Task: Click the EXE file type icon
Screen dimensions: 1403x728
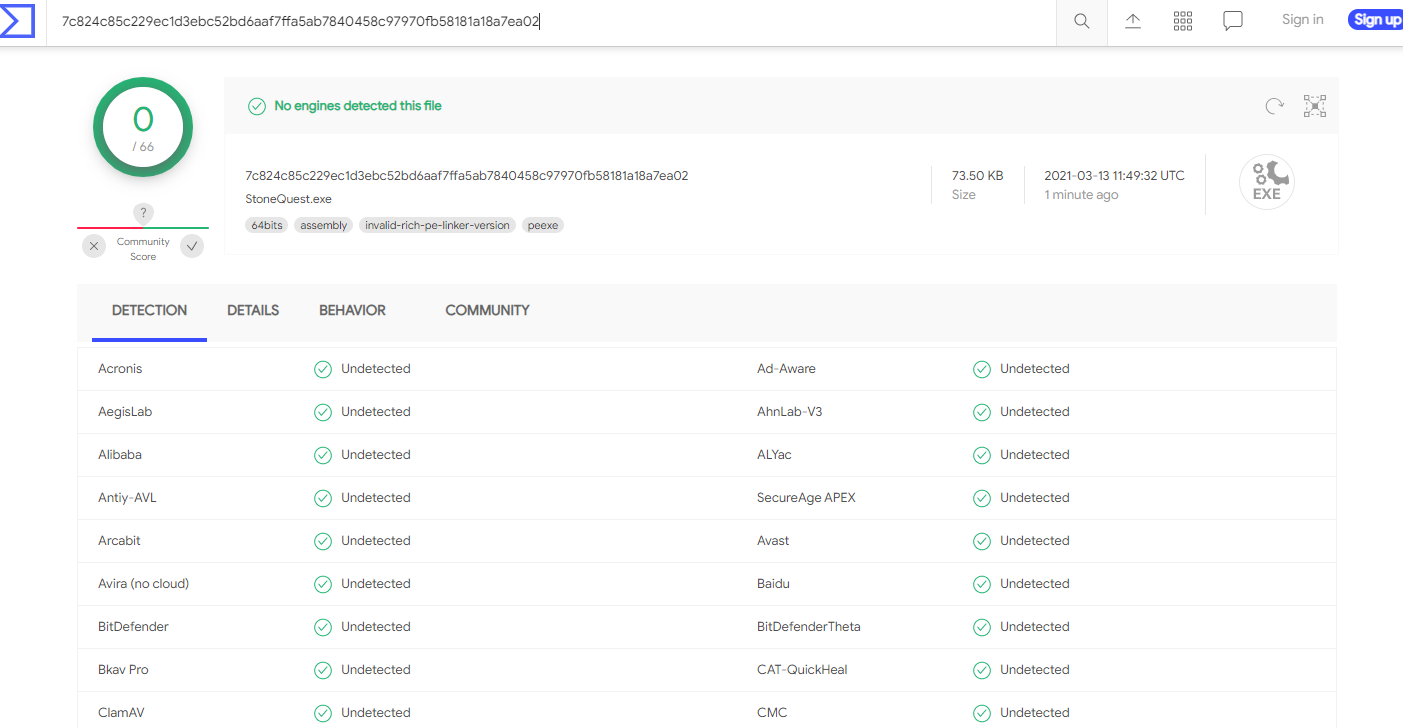Action: pos(1266,183)
